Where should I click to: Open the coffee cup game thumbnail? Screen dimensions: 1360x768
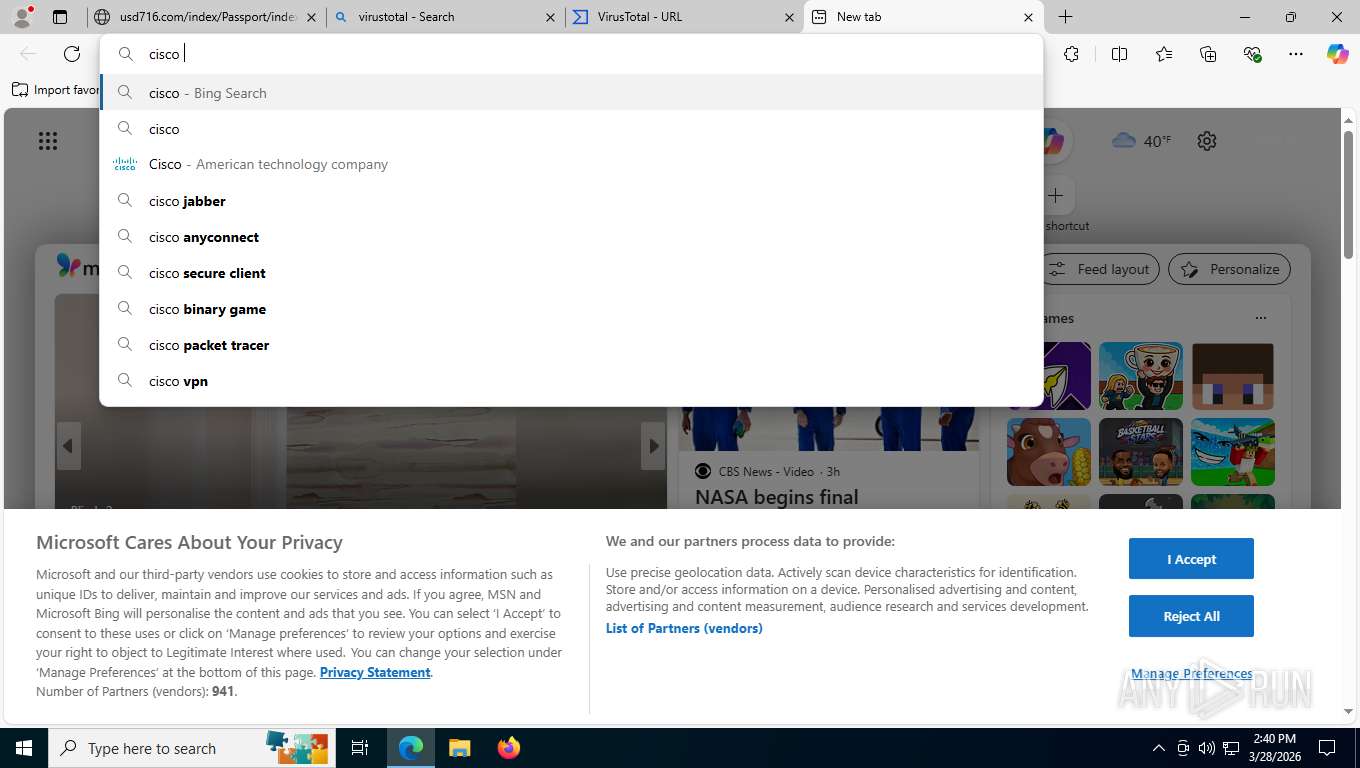(1141, 376)
